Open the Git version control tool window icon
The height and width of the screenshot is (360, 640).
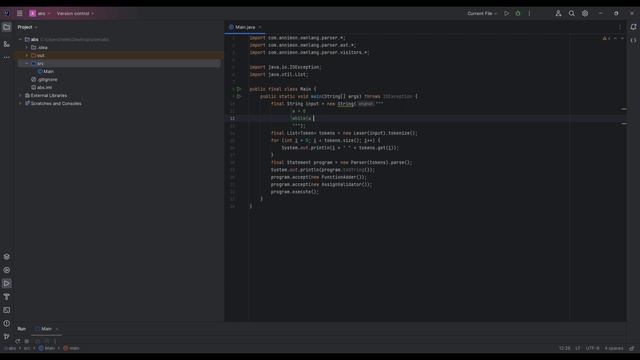(x=7, y=336)
